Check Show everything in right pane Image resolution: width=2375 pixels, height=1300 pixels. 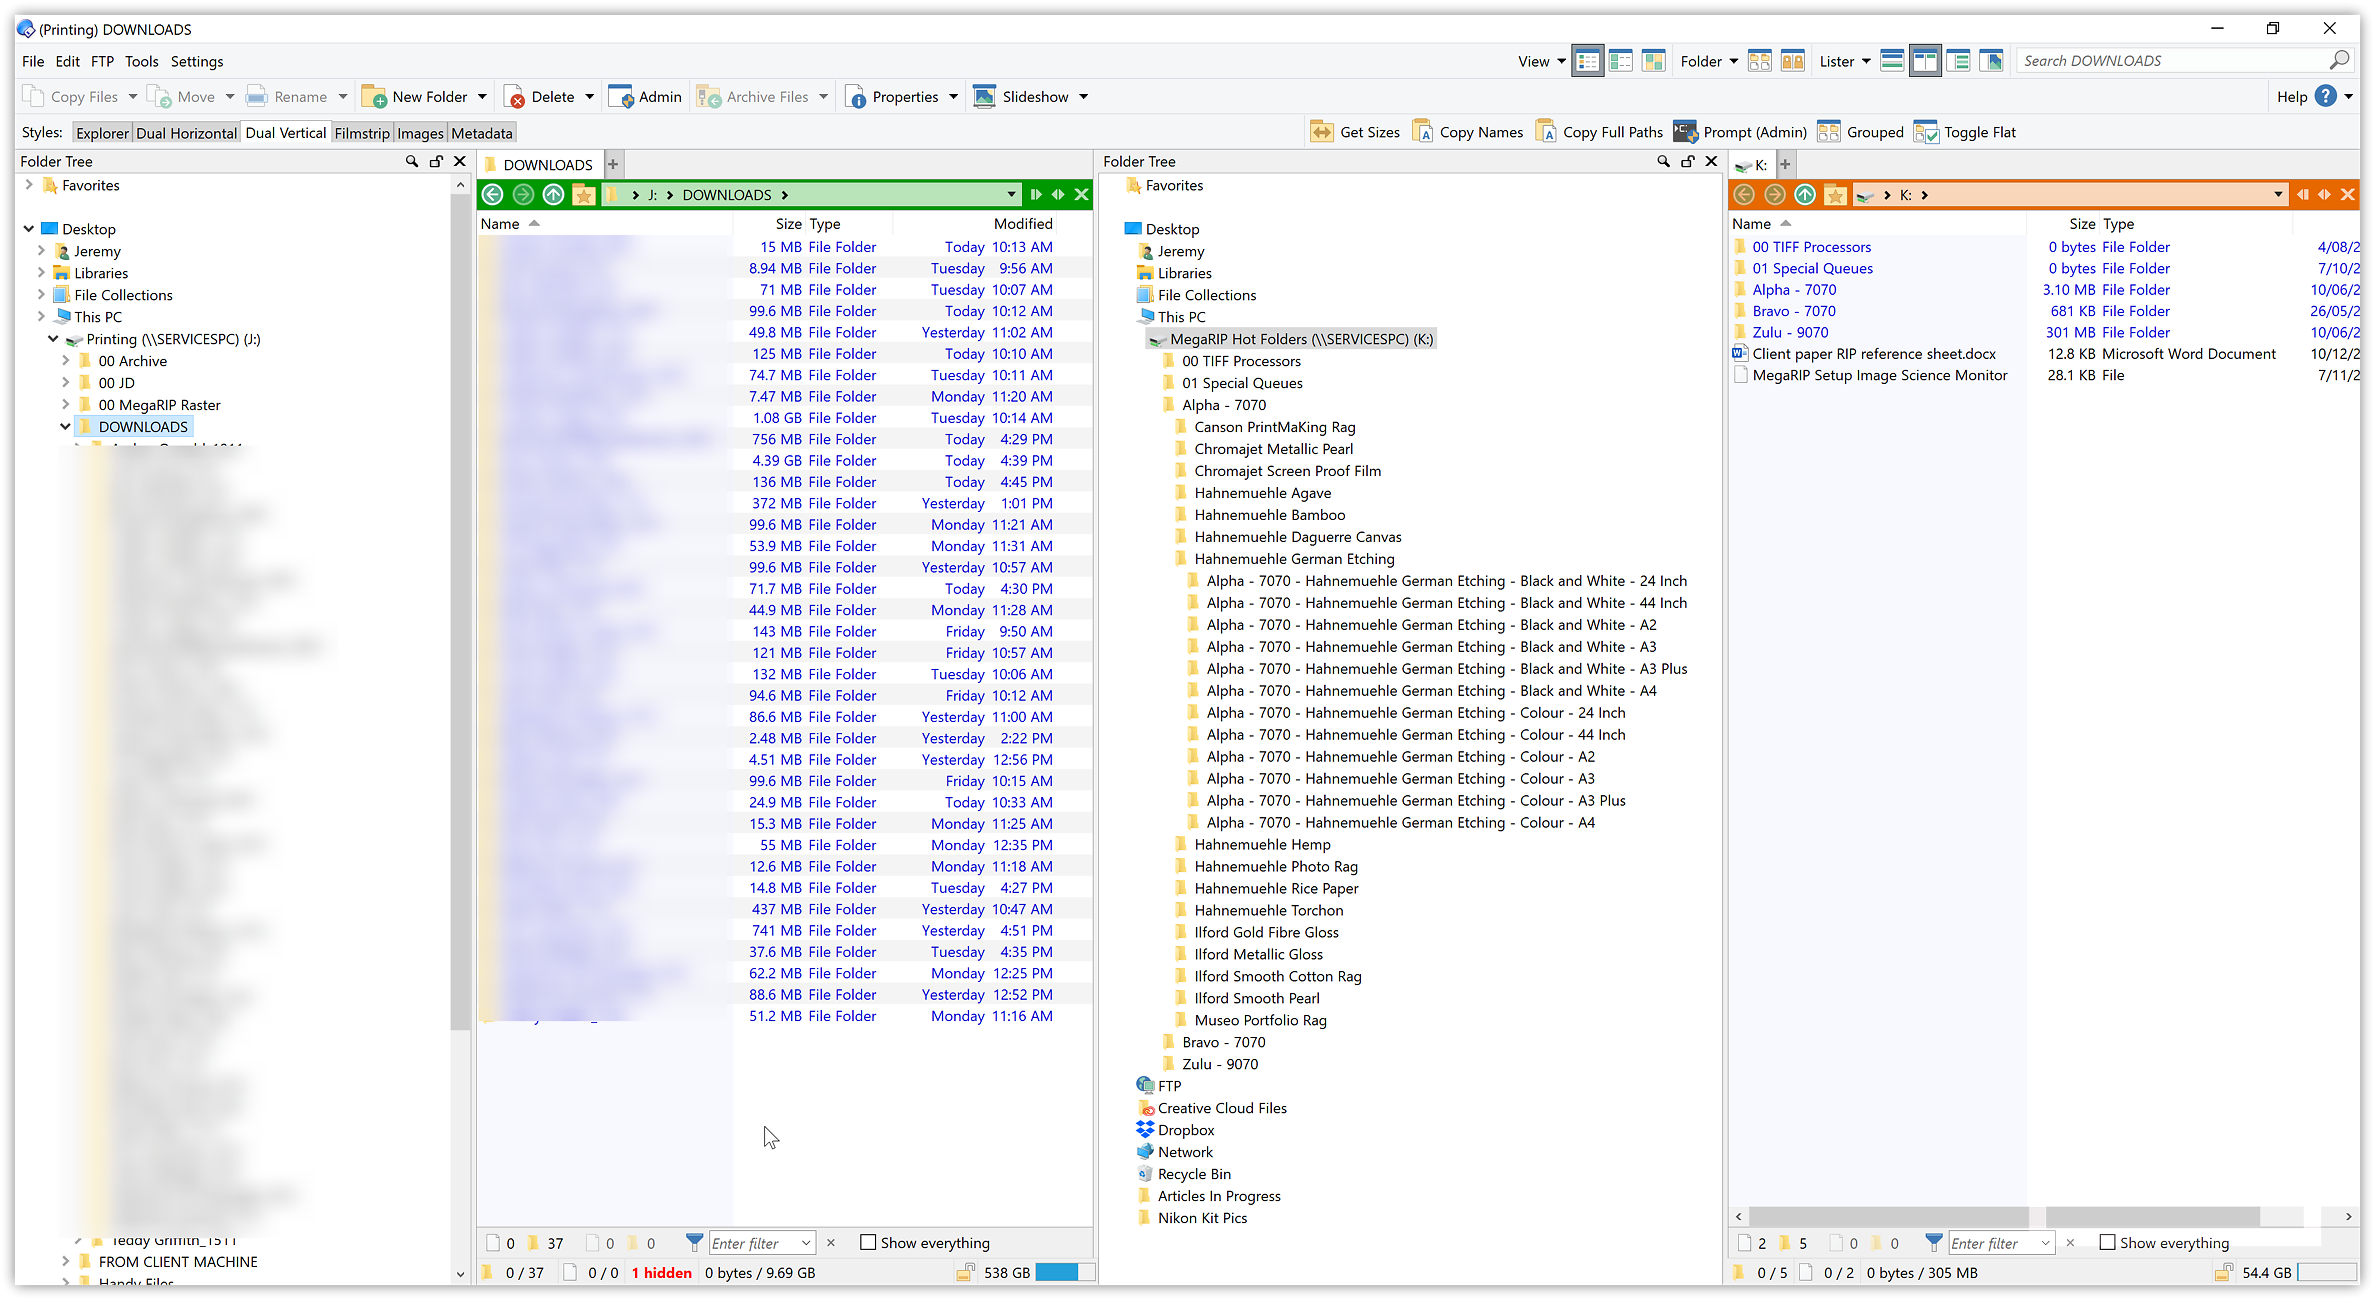coord(2108,1242)
